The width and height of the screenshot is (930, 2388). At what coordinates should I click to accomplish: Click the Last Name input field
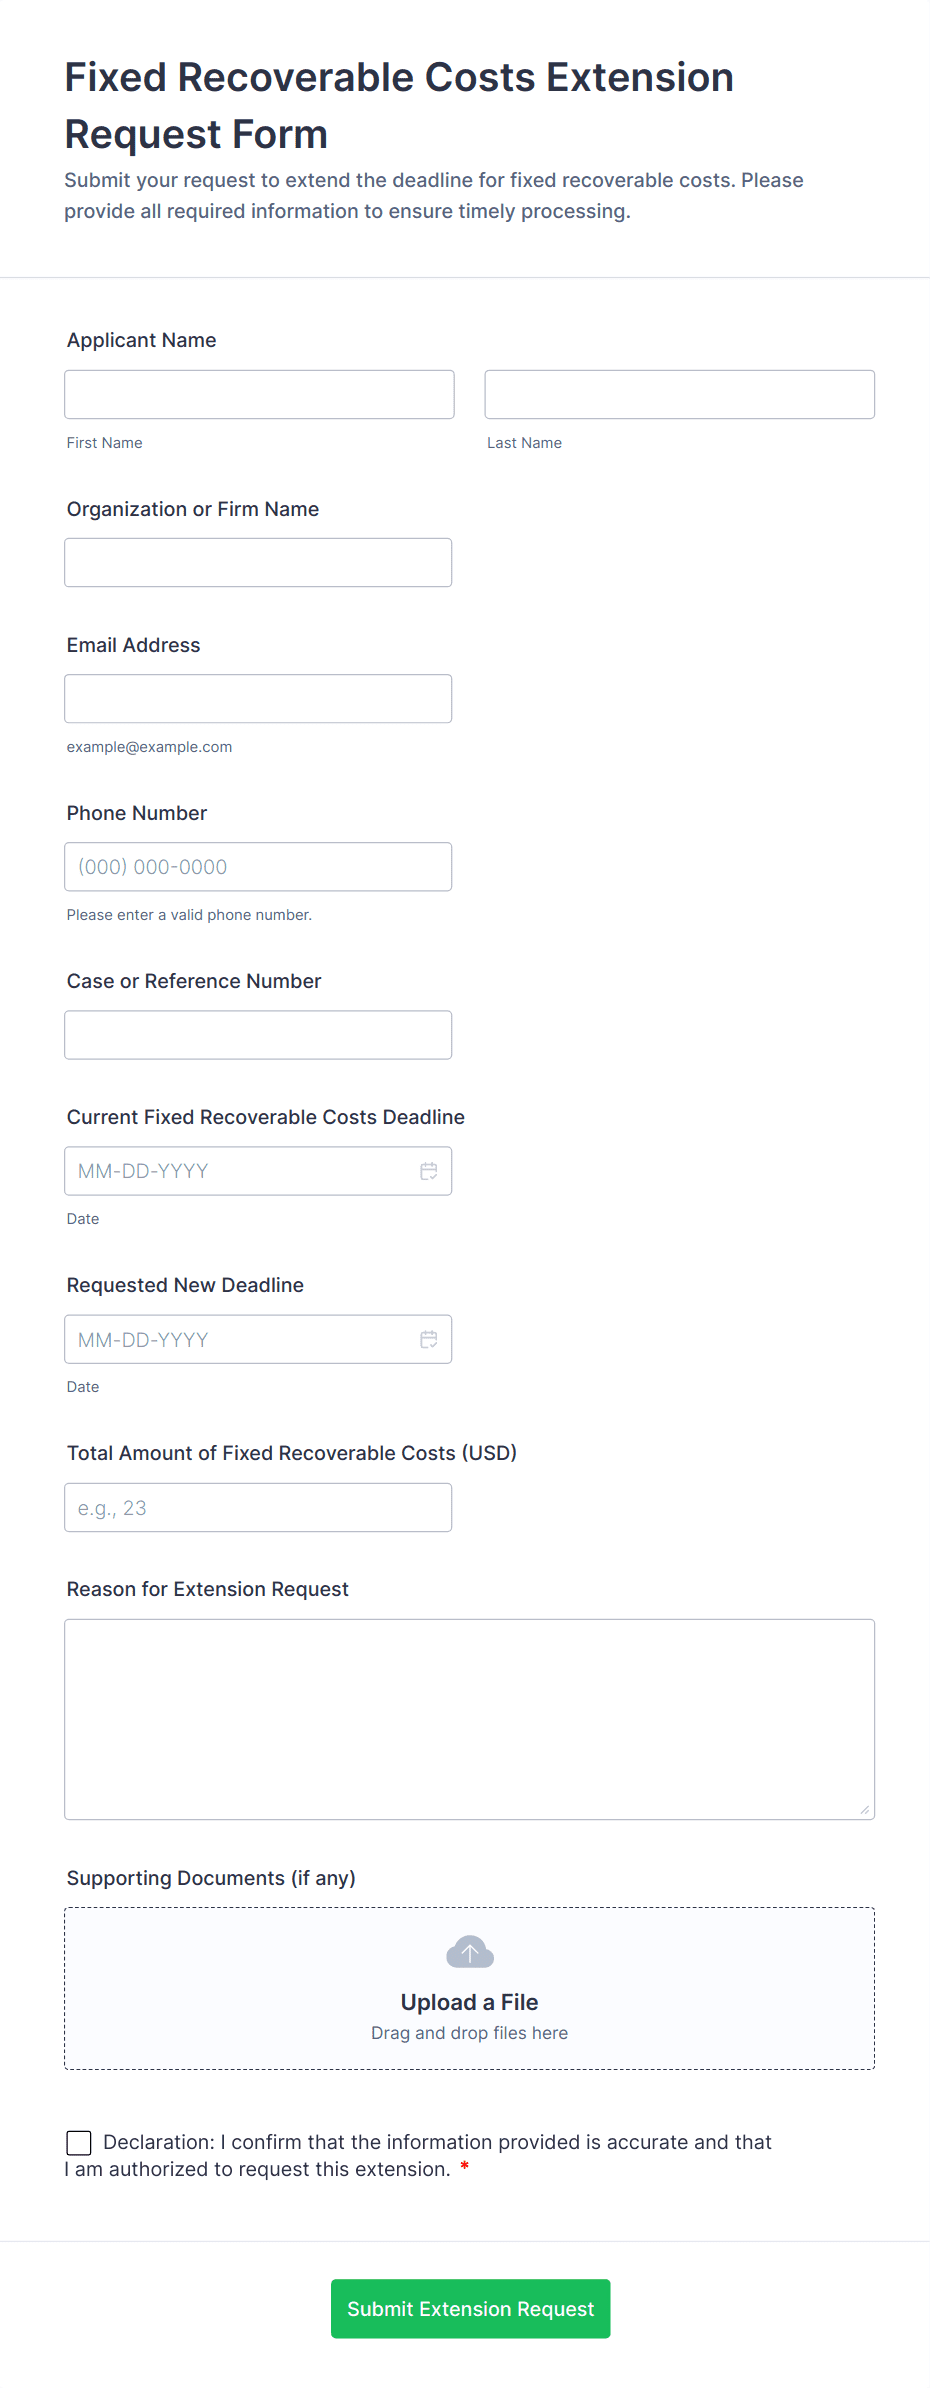[679, 394]
